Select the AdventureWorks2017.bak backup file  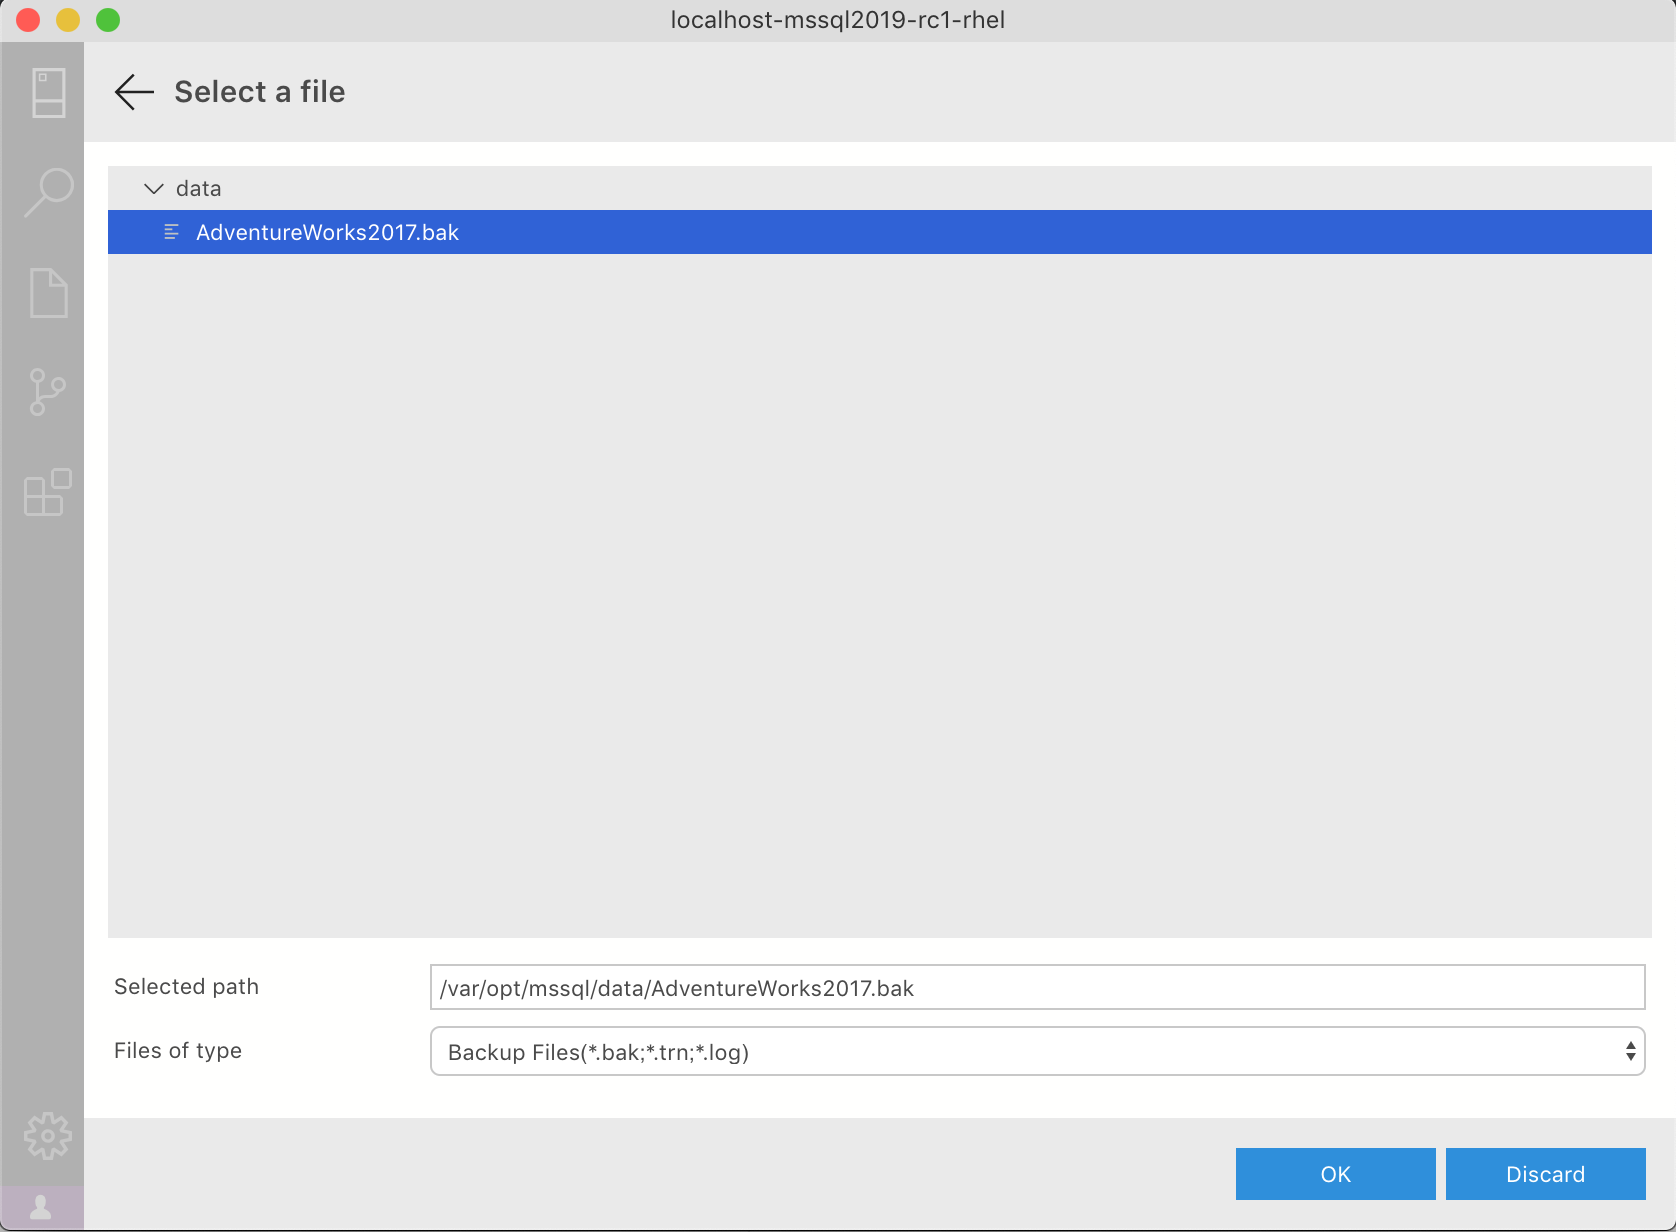[328, 232]
